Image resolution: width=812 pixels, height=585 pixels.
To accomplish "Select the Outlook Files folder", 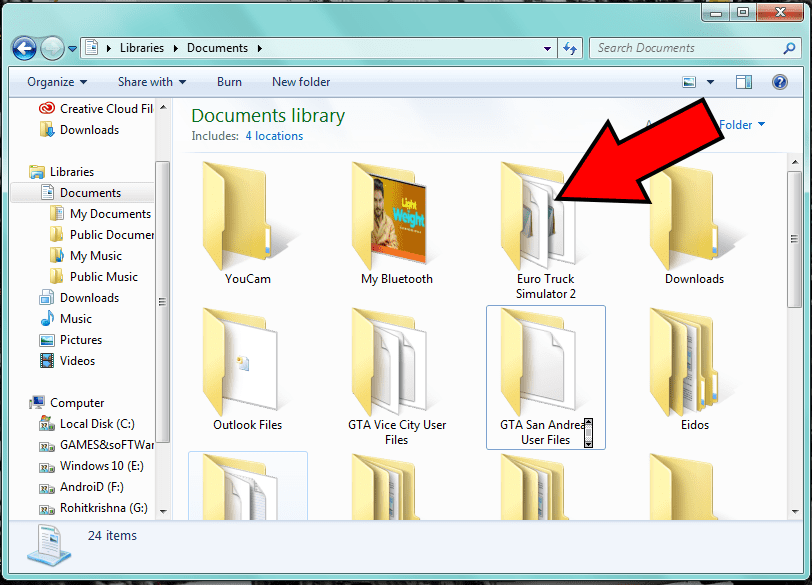I will (248, 370).
